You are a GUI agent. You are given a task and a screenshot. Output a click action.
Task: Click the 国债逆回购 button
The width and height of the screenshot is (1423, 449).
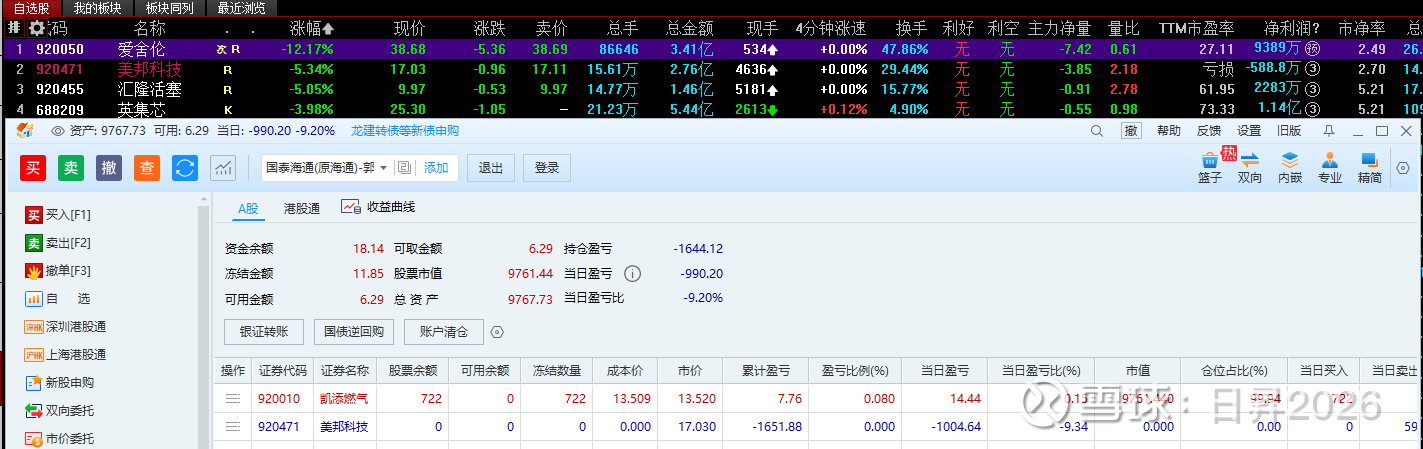354,332
